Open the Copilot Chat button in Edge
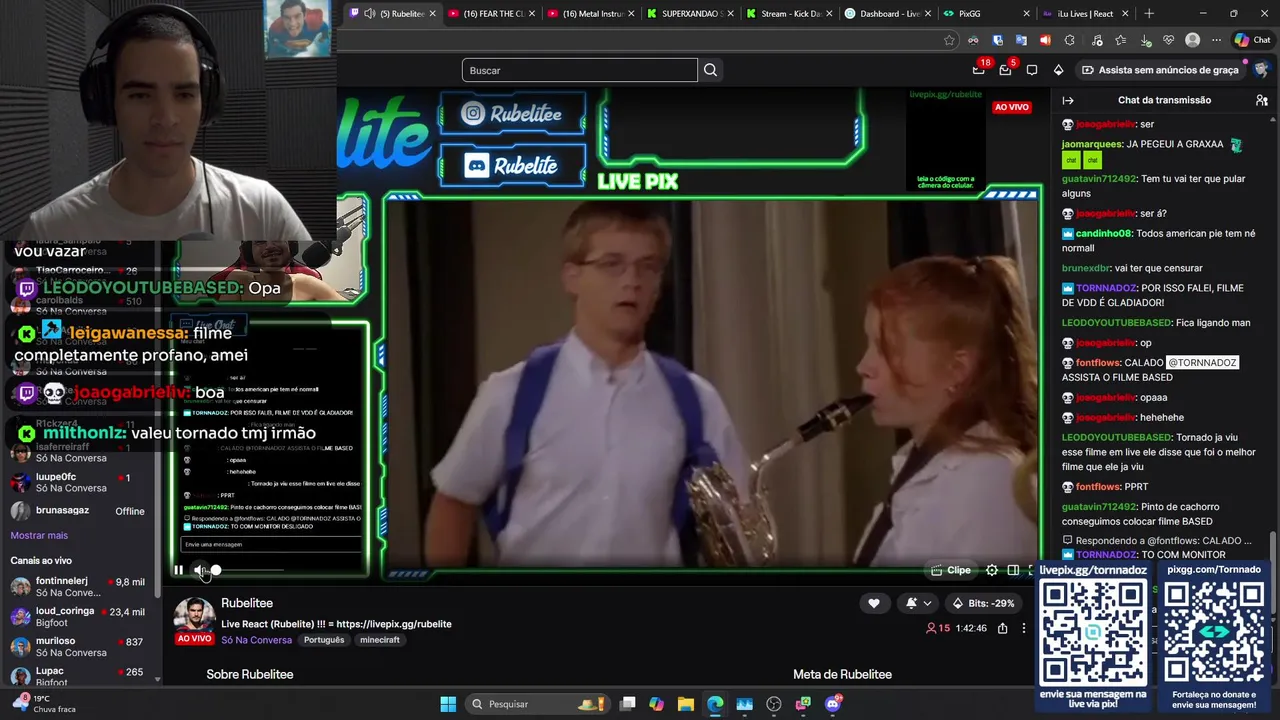The image size is (1280, 720). click(1252, 40)
